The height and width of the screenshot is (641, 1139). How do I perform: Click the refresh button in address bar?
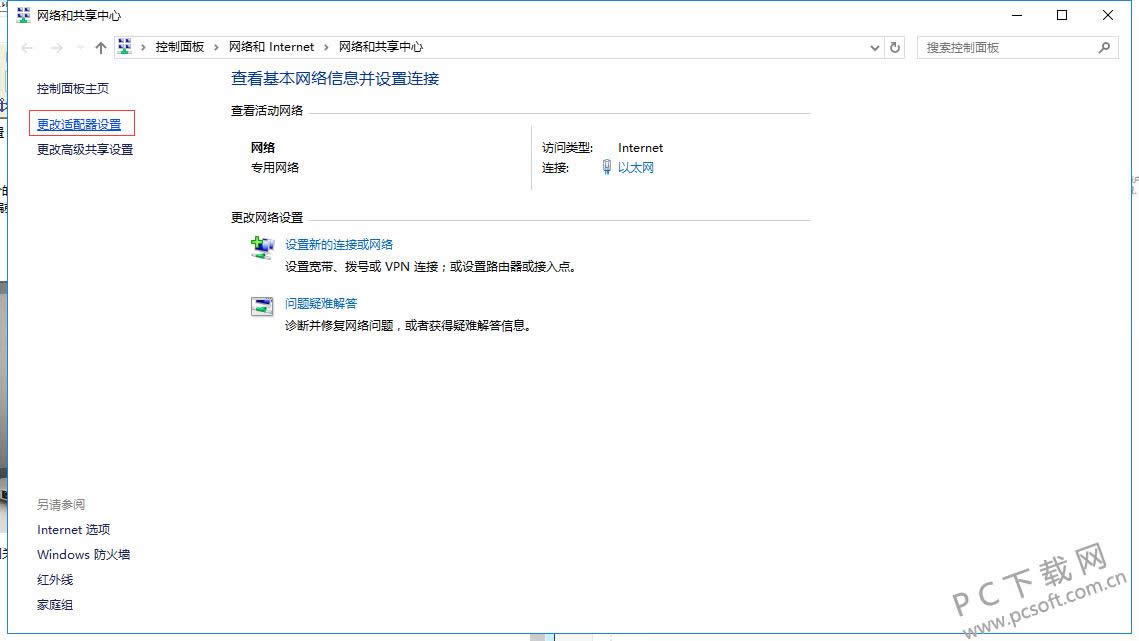[x=895, y=47]
